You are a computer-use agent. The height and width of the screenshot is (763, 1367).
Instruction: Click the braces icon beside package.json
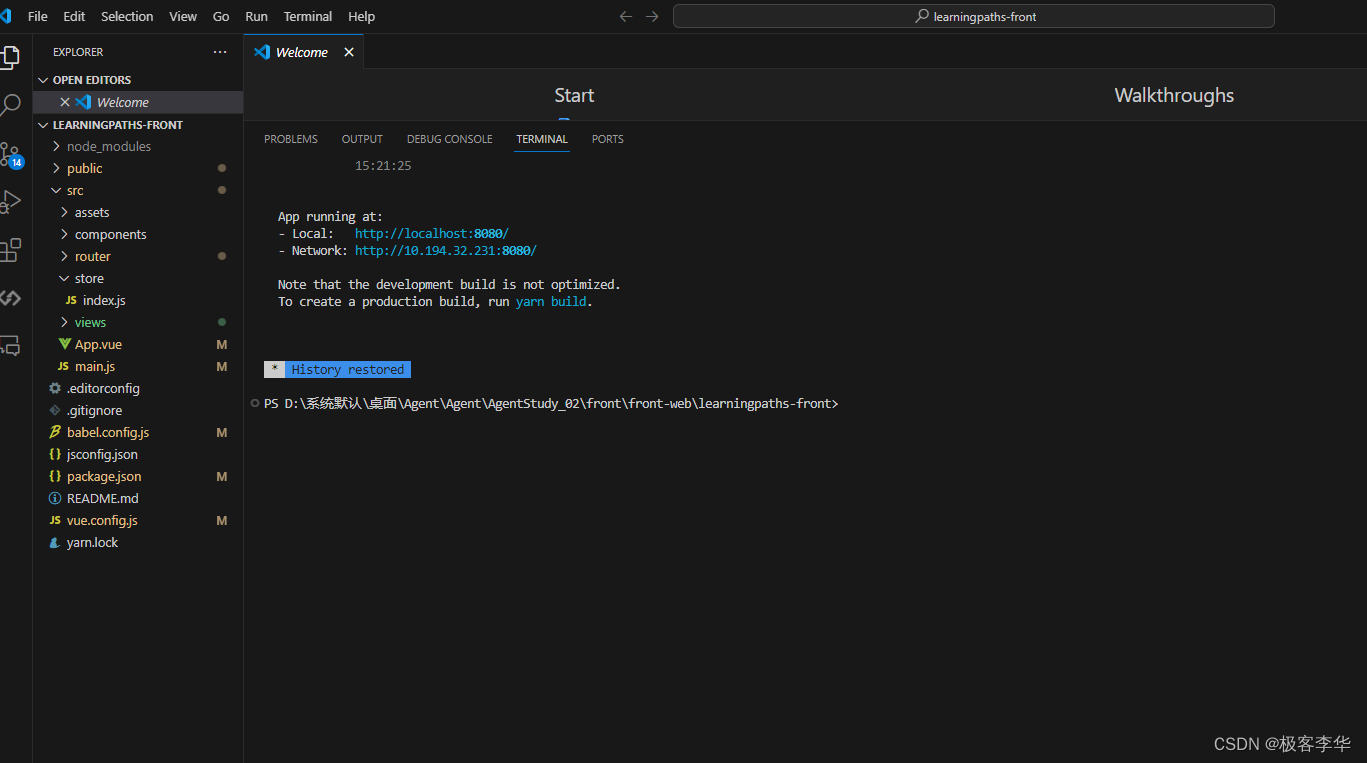tap(55, 476)
